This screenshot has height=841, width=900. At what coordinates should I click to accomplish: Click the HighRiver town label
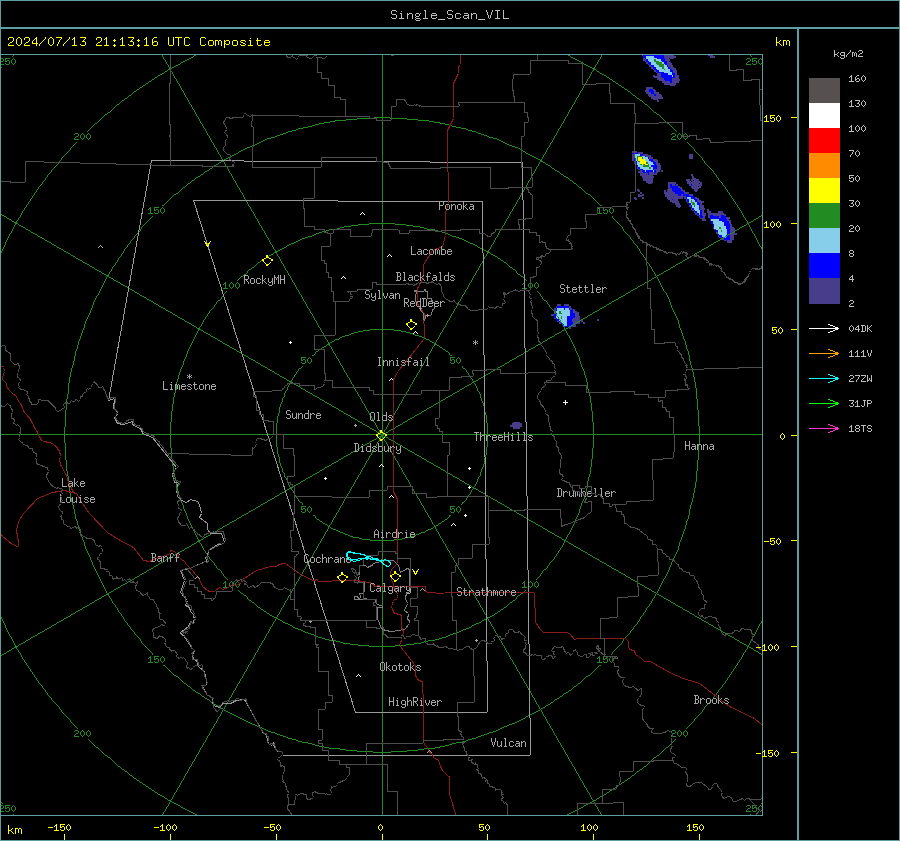point(415,702)
